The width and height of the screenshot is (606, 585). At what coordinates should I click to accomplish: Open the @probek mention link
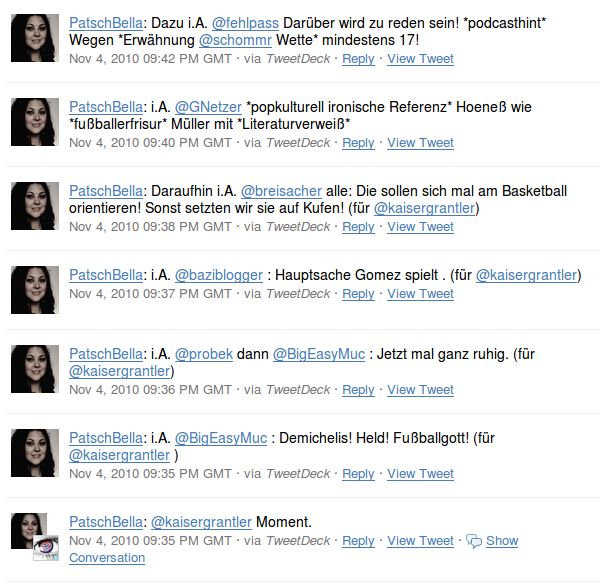(204, 354)
